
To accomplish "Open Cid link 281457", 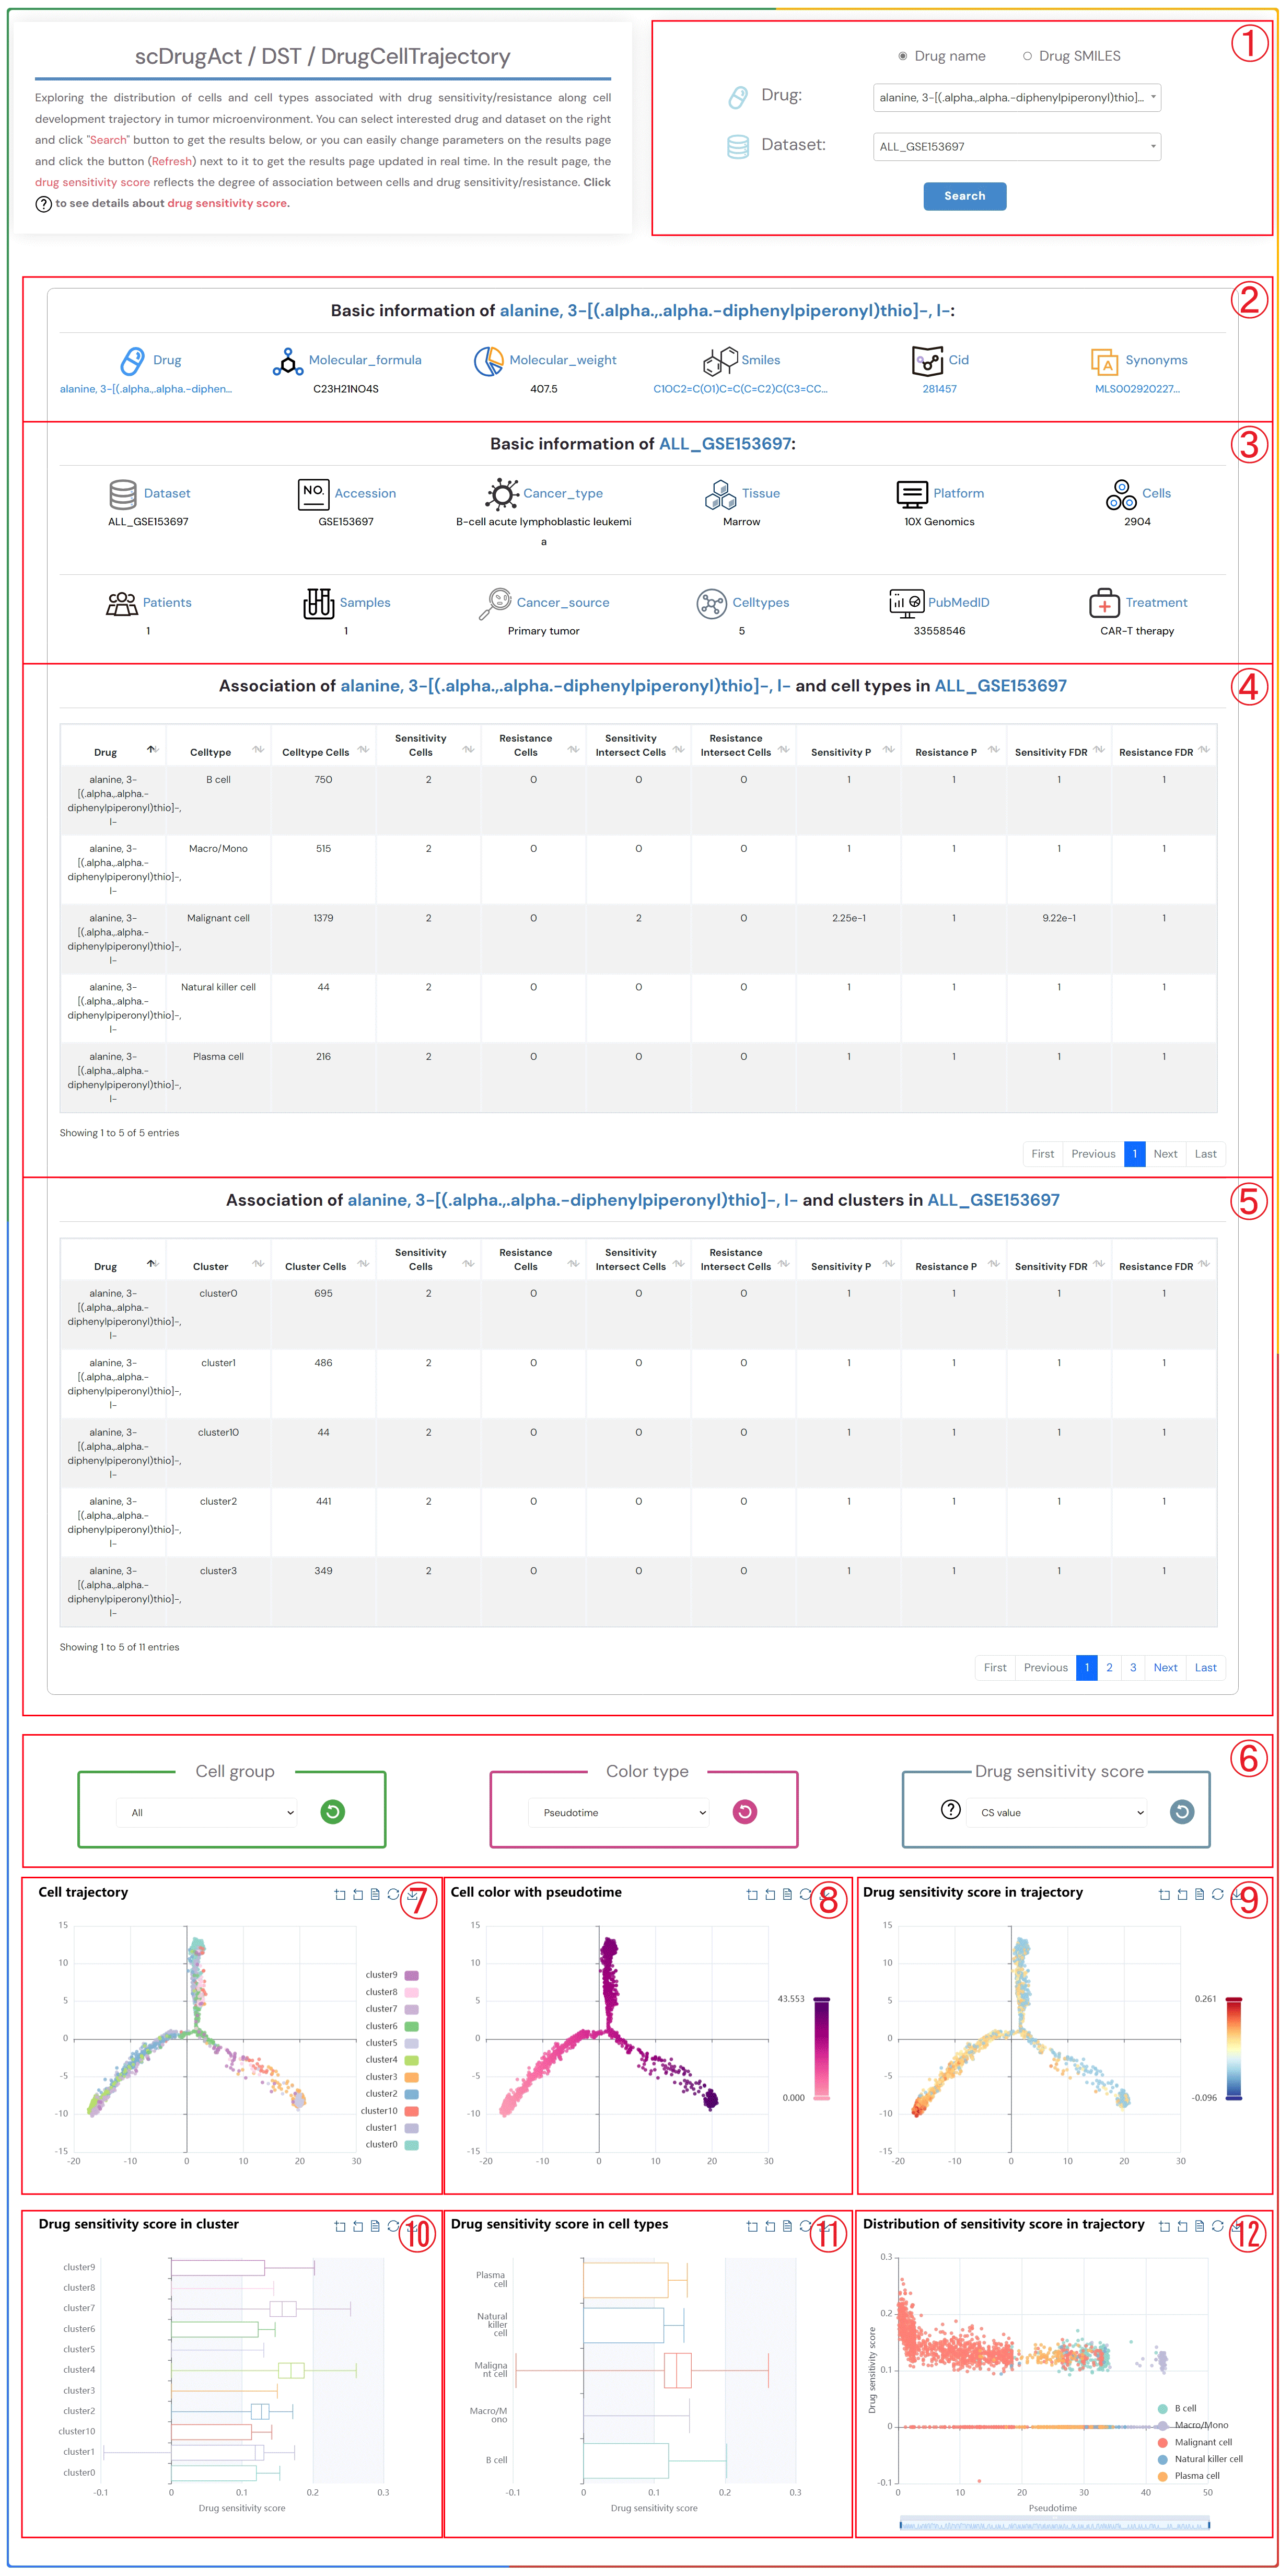I will [939, 389].
